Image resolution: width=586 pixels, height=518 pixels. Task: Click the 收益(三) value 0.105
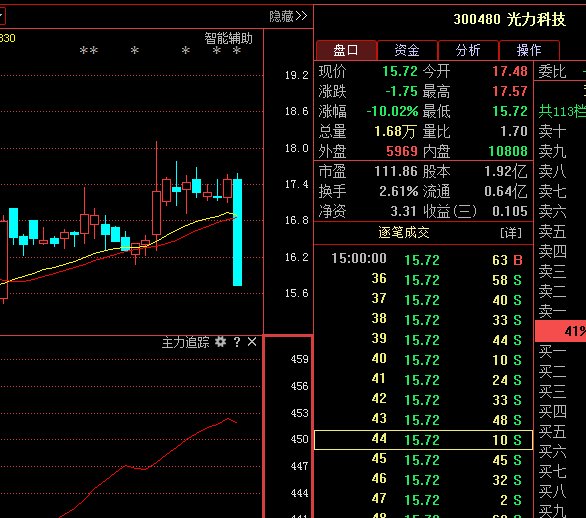point(510,212)
